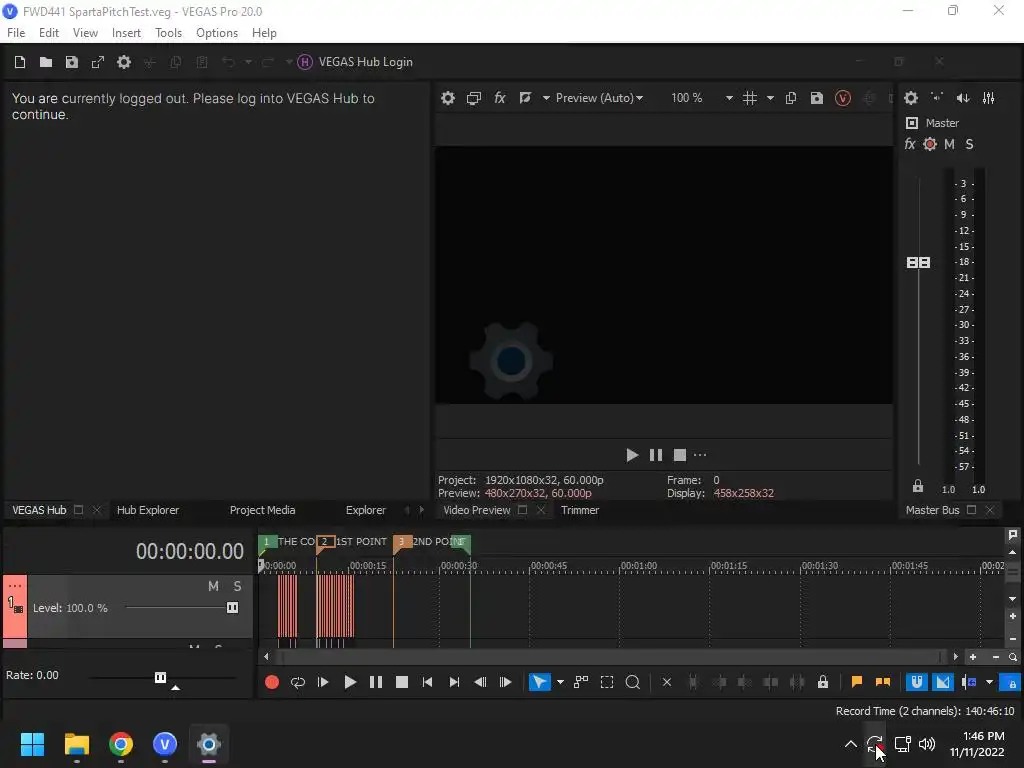The width and height of the screenshot is (1024, 768).
Task: Play timeline from transport bar
Action: click(350, 682)
